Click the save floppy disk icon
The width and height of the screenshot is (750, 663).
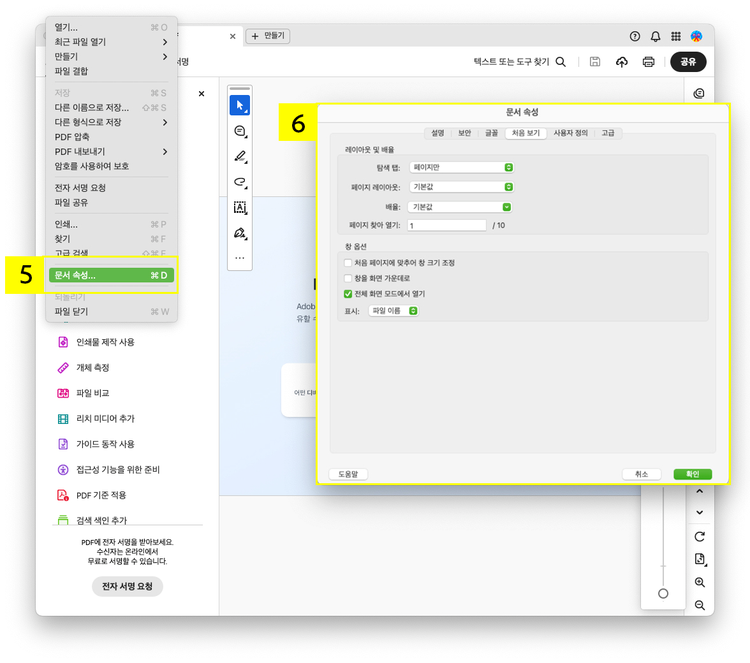click(595, 61)
